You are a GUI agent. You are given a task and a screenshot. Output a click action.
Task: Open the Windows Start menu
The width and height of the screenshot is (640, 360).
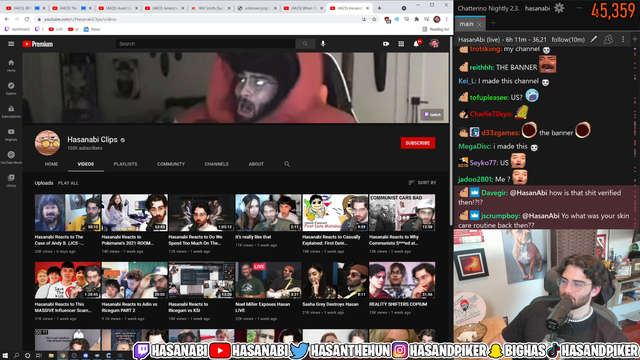(x=5, y=356)
